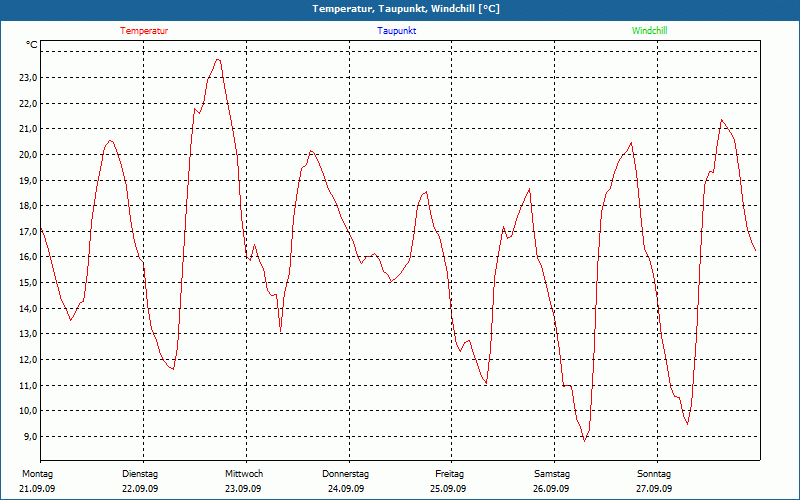Click the Dienstag day label
This screenshot has width=800, height=500.
(x=140, y=474)
